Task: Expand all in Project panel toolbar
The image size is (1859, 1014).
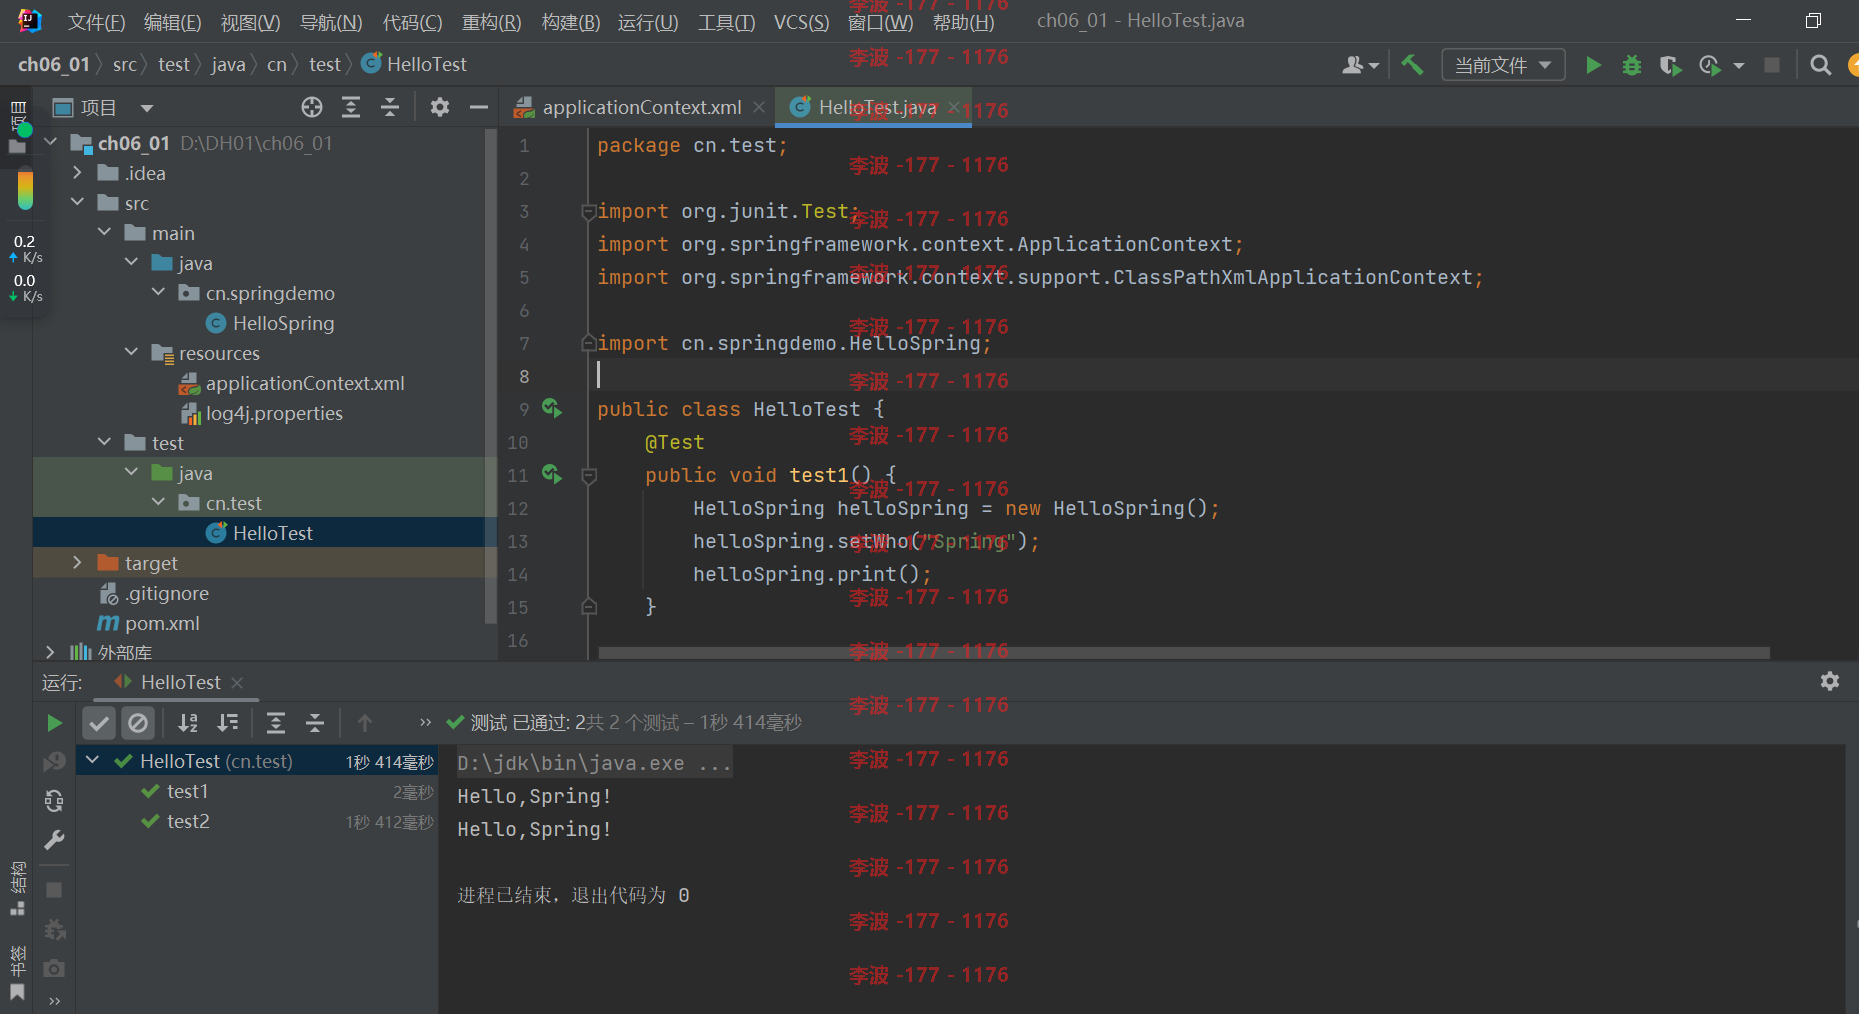Action: pos(351,107)
